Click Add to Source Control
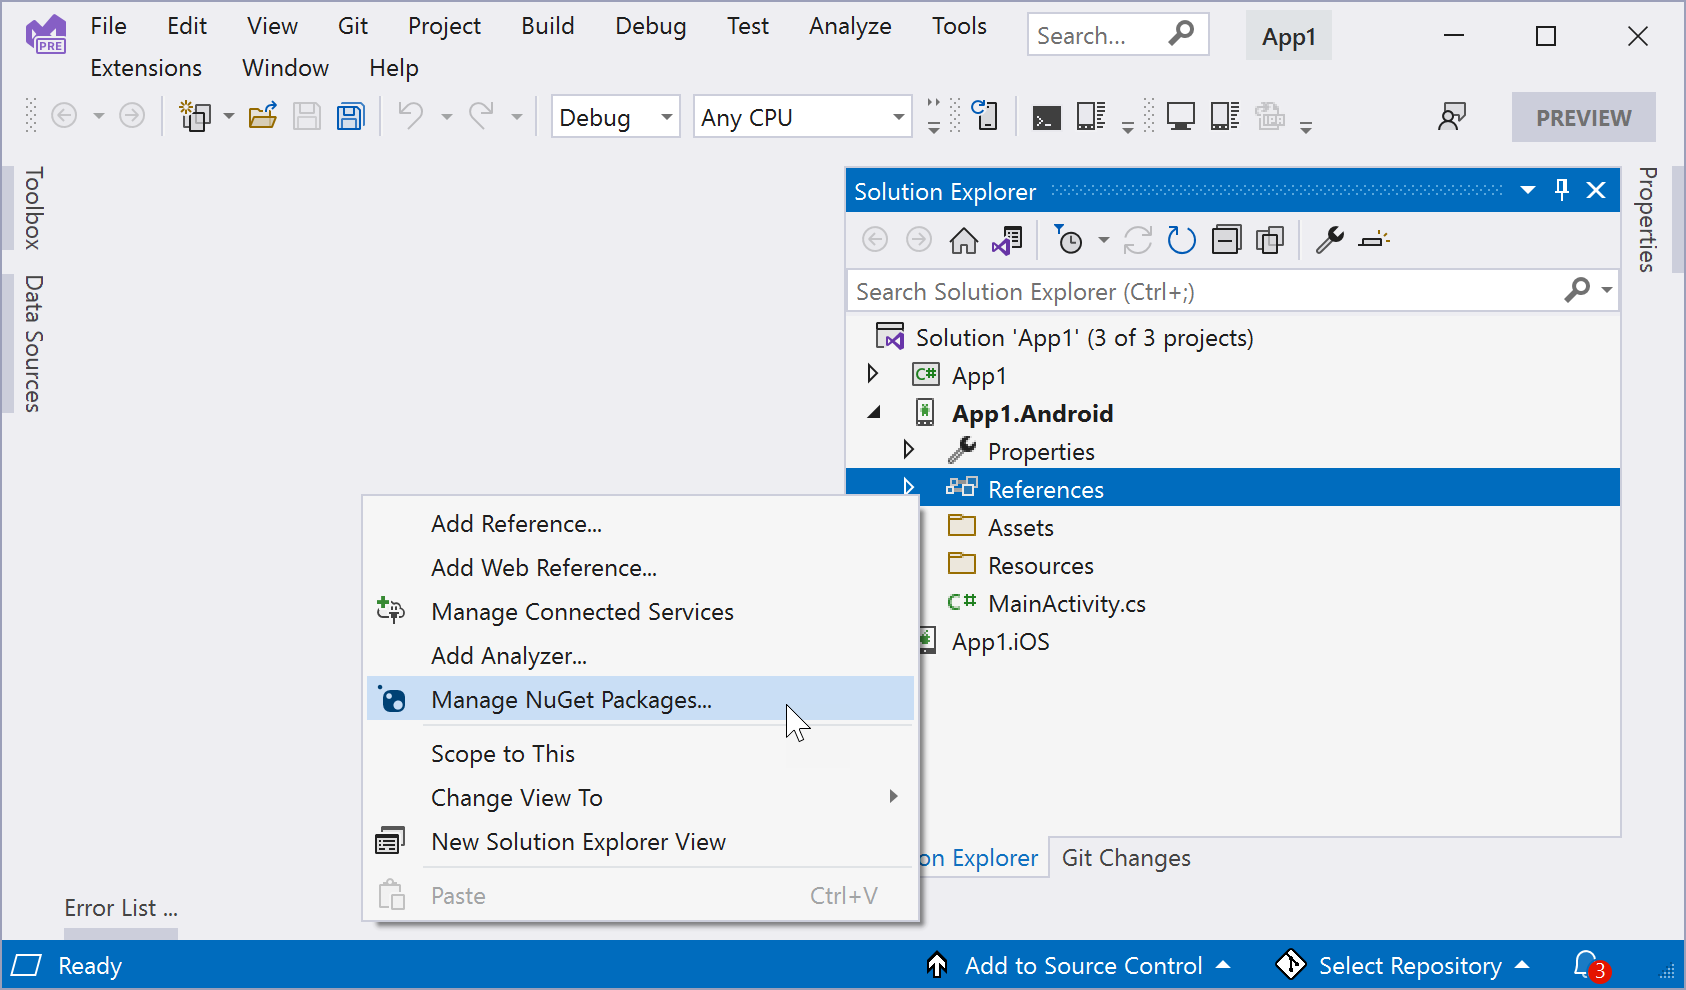This screenshot has width=1686, height=990. [1083, 966]
